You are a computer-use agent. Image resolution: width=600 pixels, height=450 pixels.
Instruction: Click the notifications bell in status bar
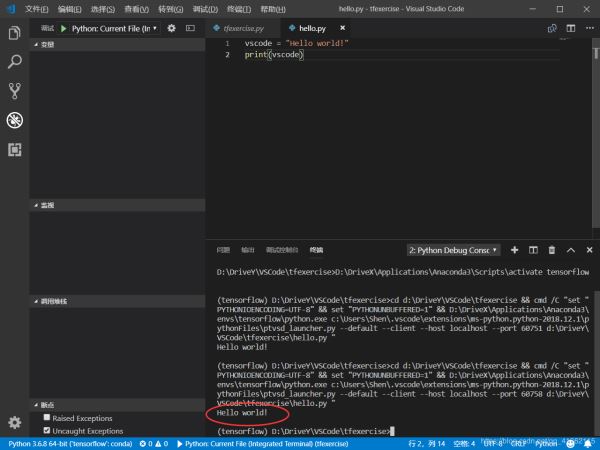click(x=588, y=443)
